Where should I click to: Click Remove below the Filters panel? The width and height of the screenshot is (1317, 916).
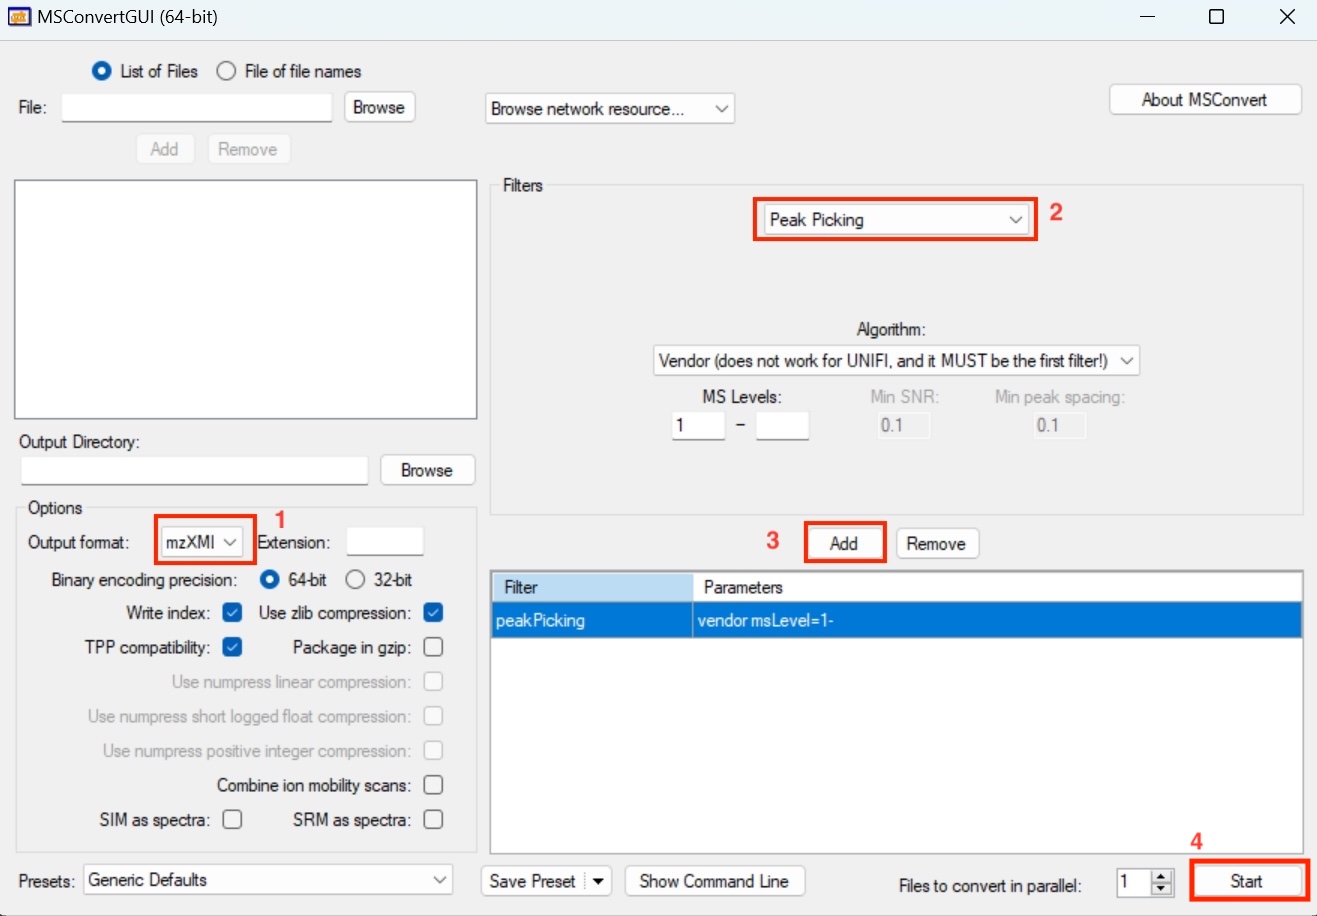click(x=936, y=543)
